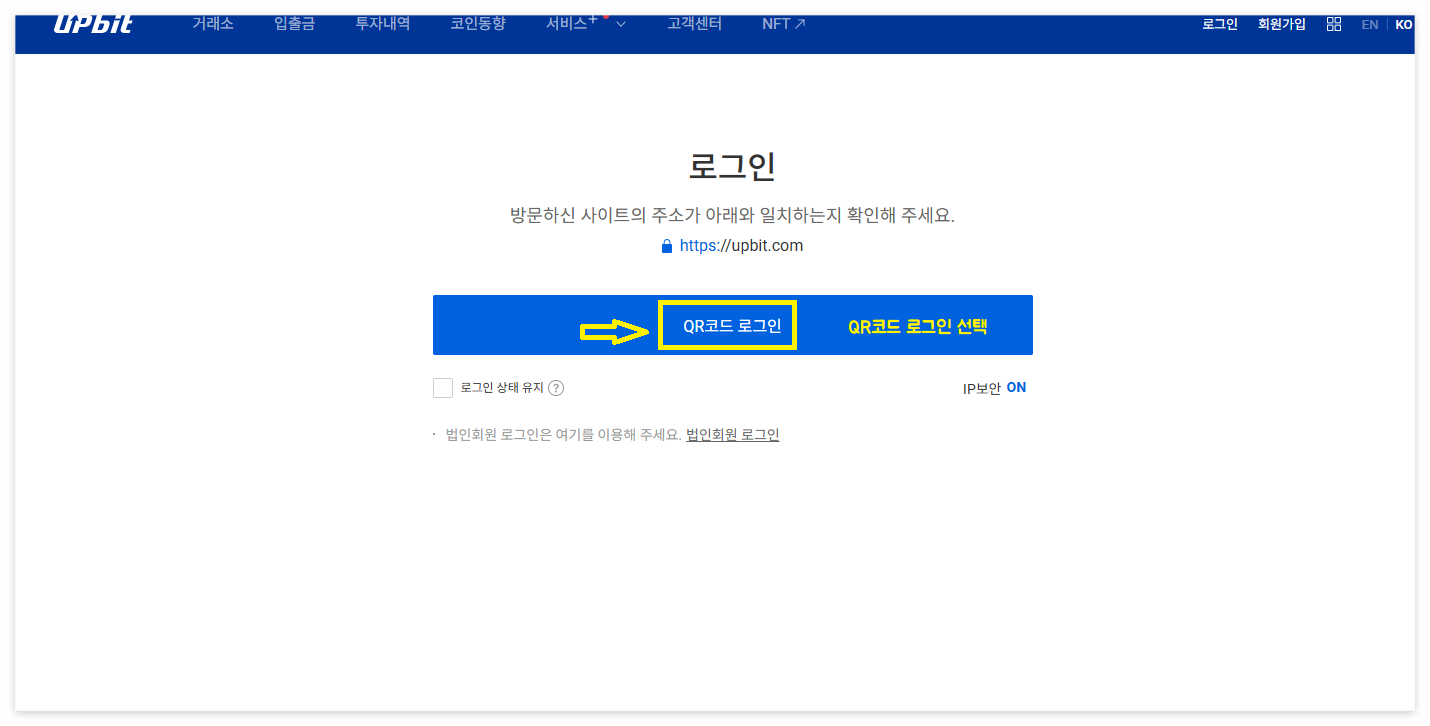Click the Upbit logo
This screenshot has height=726, width=1430.
pos(92,23)
